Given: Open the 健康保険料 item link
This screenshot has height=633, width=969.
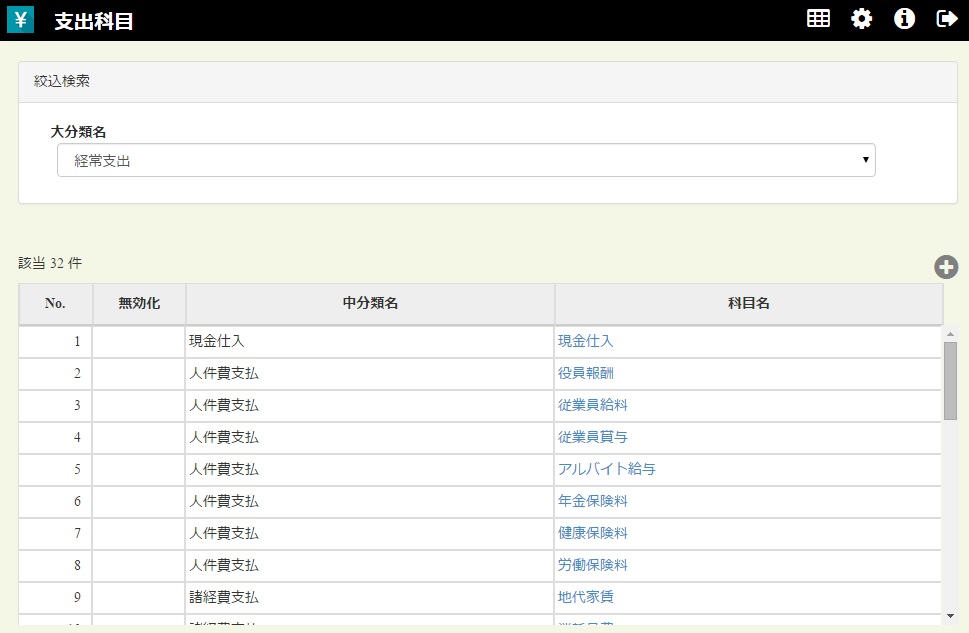Looking at the screenshot, I should 592,533.
